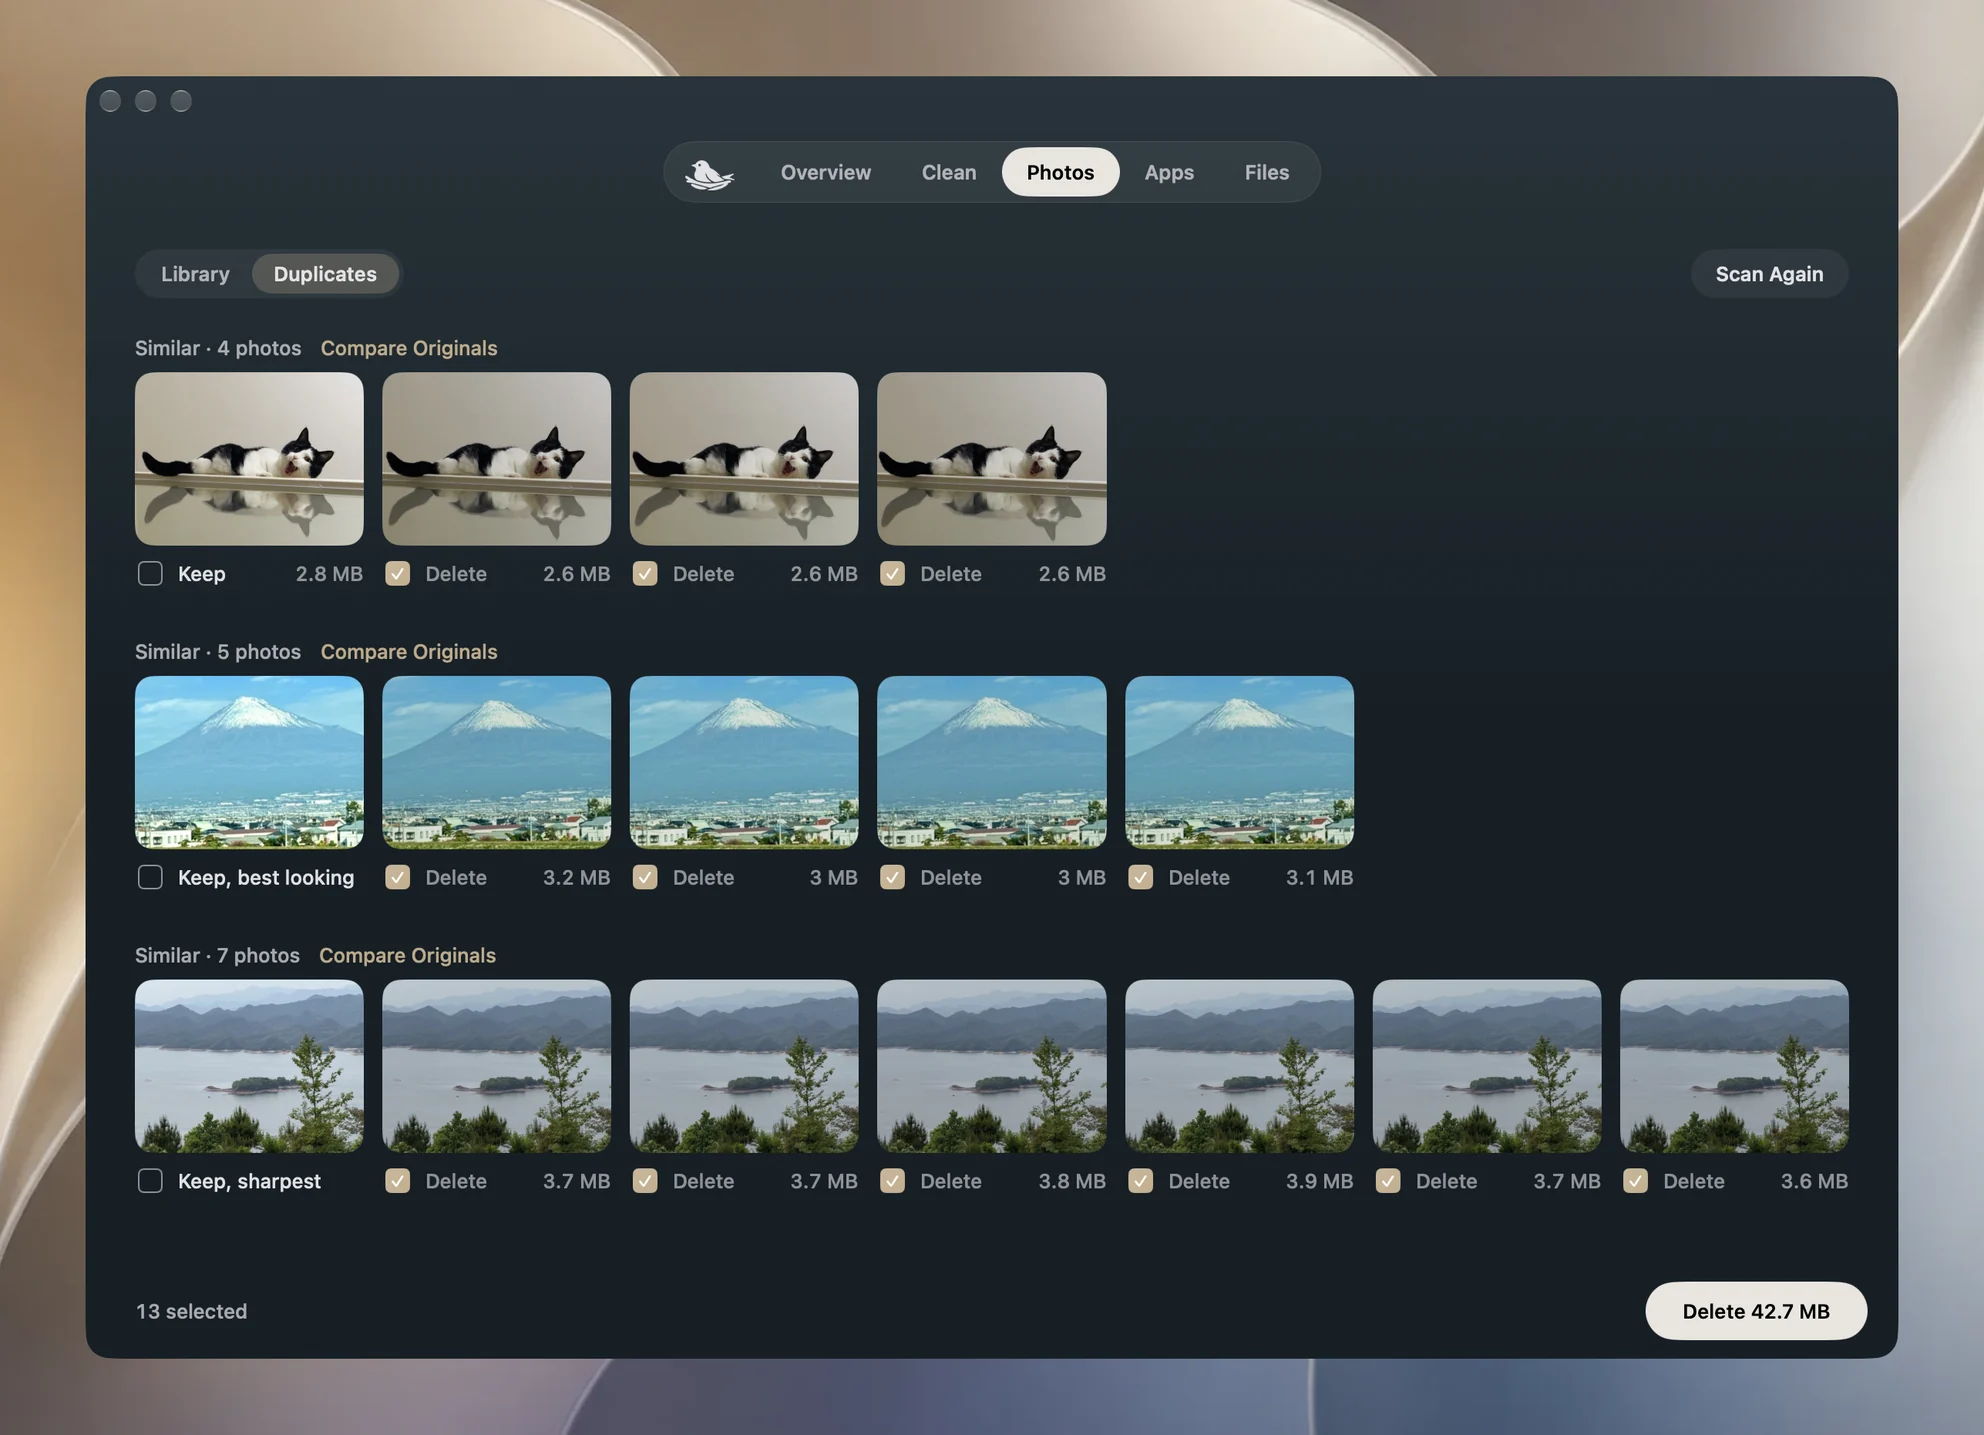This screenshot has width=1984, height=1435.
Task: Go to the Apps tab
Action: (1169, 172)
